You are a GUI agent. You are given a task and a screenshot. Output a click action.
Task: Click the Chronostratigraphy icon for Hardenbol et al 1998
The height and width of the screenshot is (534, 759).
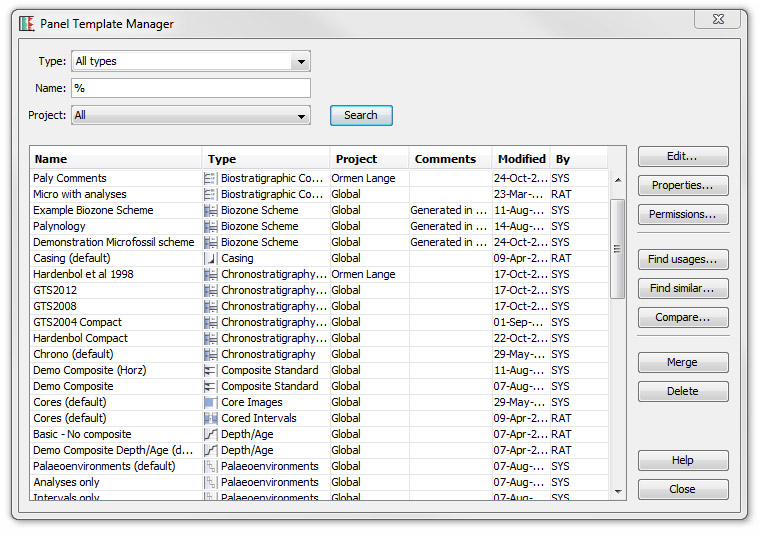pos(211,274)
